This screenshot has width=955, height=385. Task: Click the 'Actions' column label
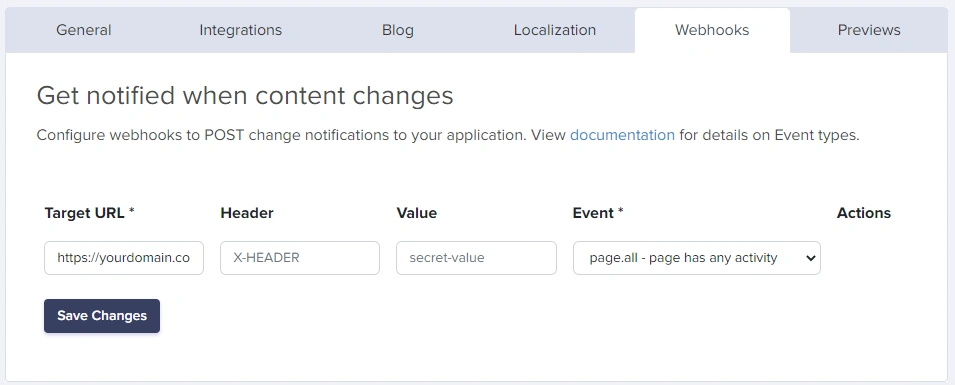pos(864,213)
